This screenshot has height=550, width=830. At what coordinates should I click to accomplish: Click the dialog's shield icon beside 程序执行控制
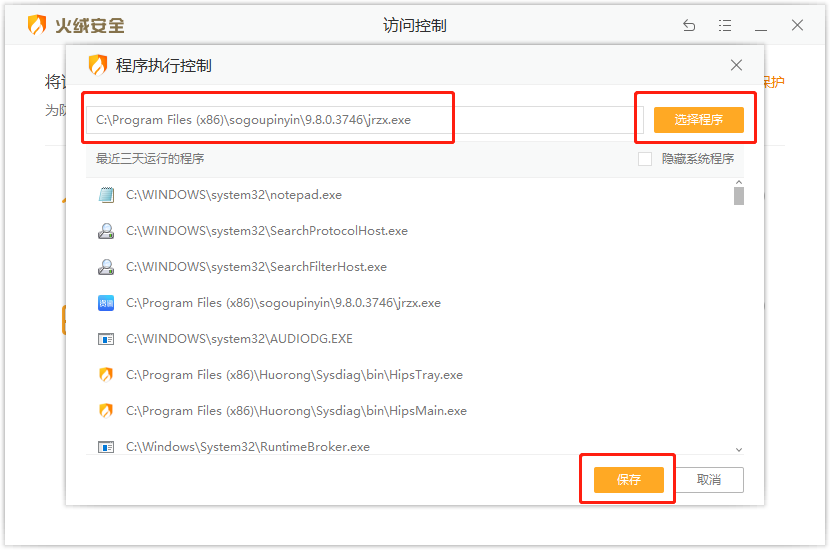pyautogui.click(x=98, y=65)
